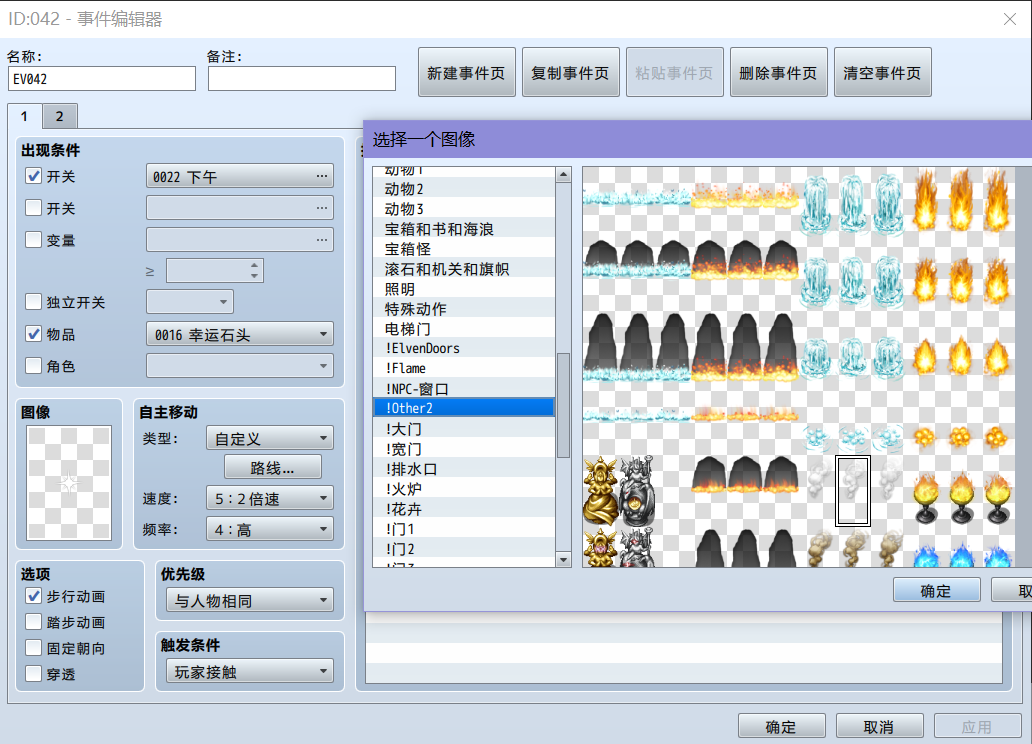Click the 取消 button in the event editor
Viewport: 1032px width, 744px height.
pos(879,726)
